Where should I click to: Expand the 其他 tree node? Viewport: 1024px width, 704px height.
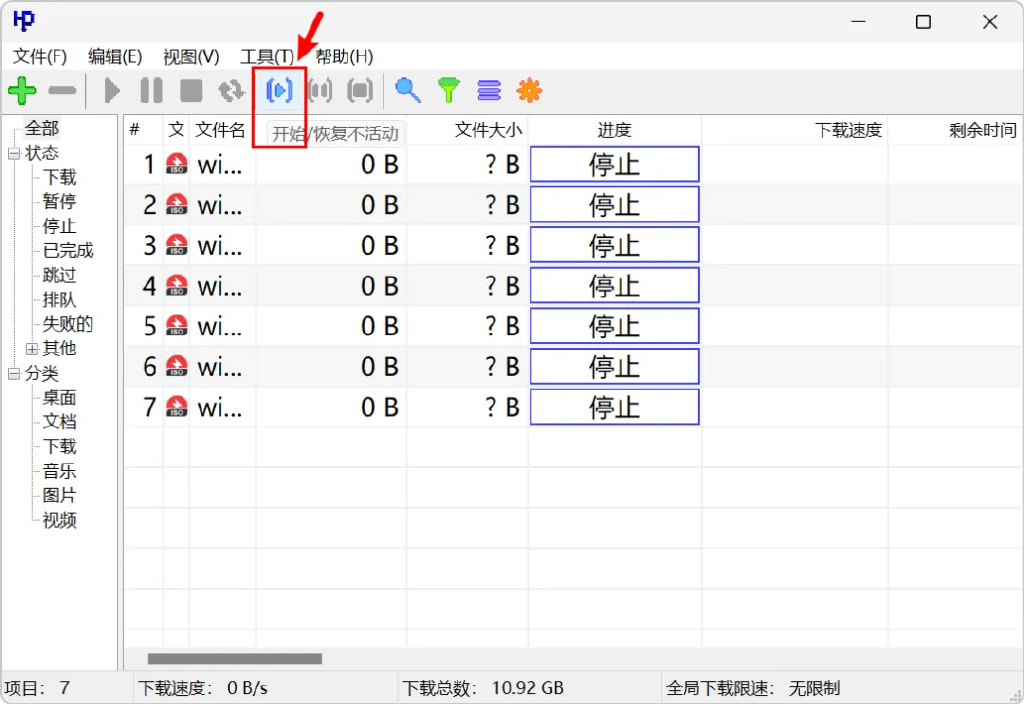click(x=32, y=349)
